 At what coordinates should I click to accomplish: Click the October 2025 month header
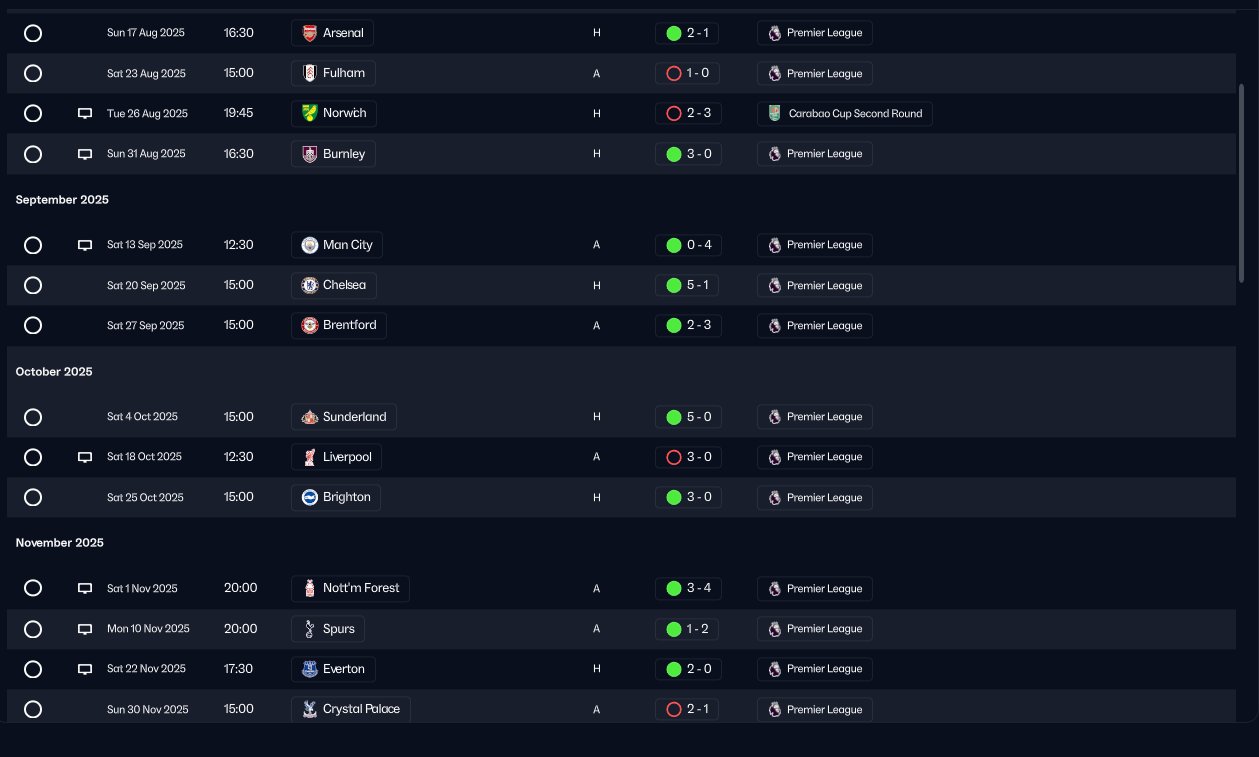pyautogui.click(x=54, y=372)
